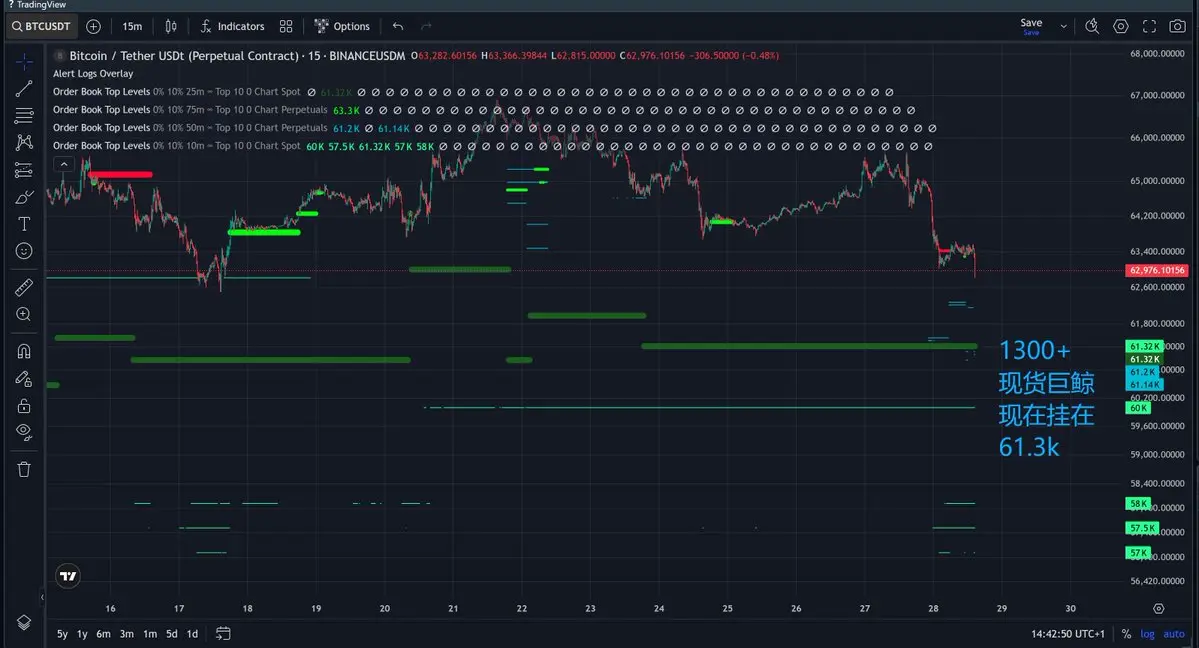Select the brush drawing tool
Screen dimensions: 1199x648
click(x=24, y=197)
